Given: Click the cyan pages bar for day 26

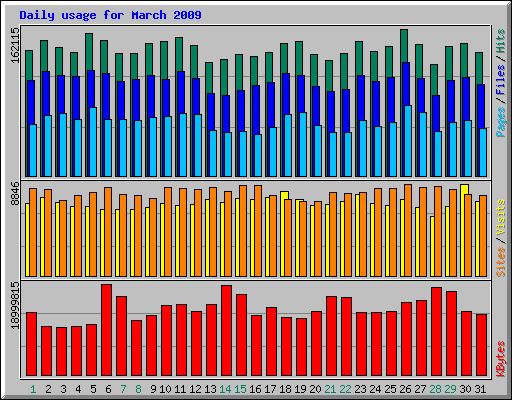Looking at the screenshot, I should pyautogui.click(x=408, y=141).
